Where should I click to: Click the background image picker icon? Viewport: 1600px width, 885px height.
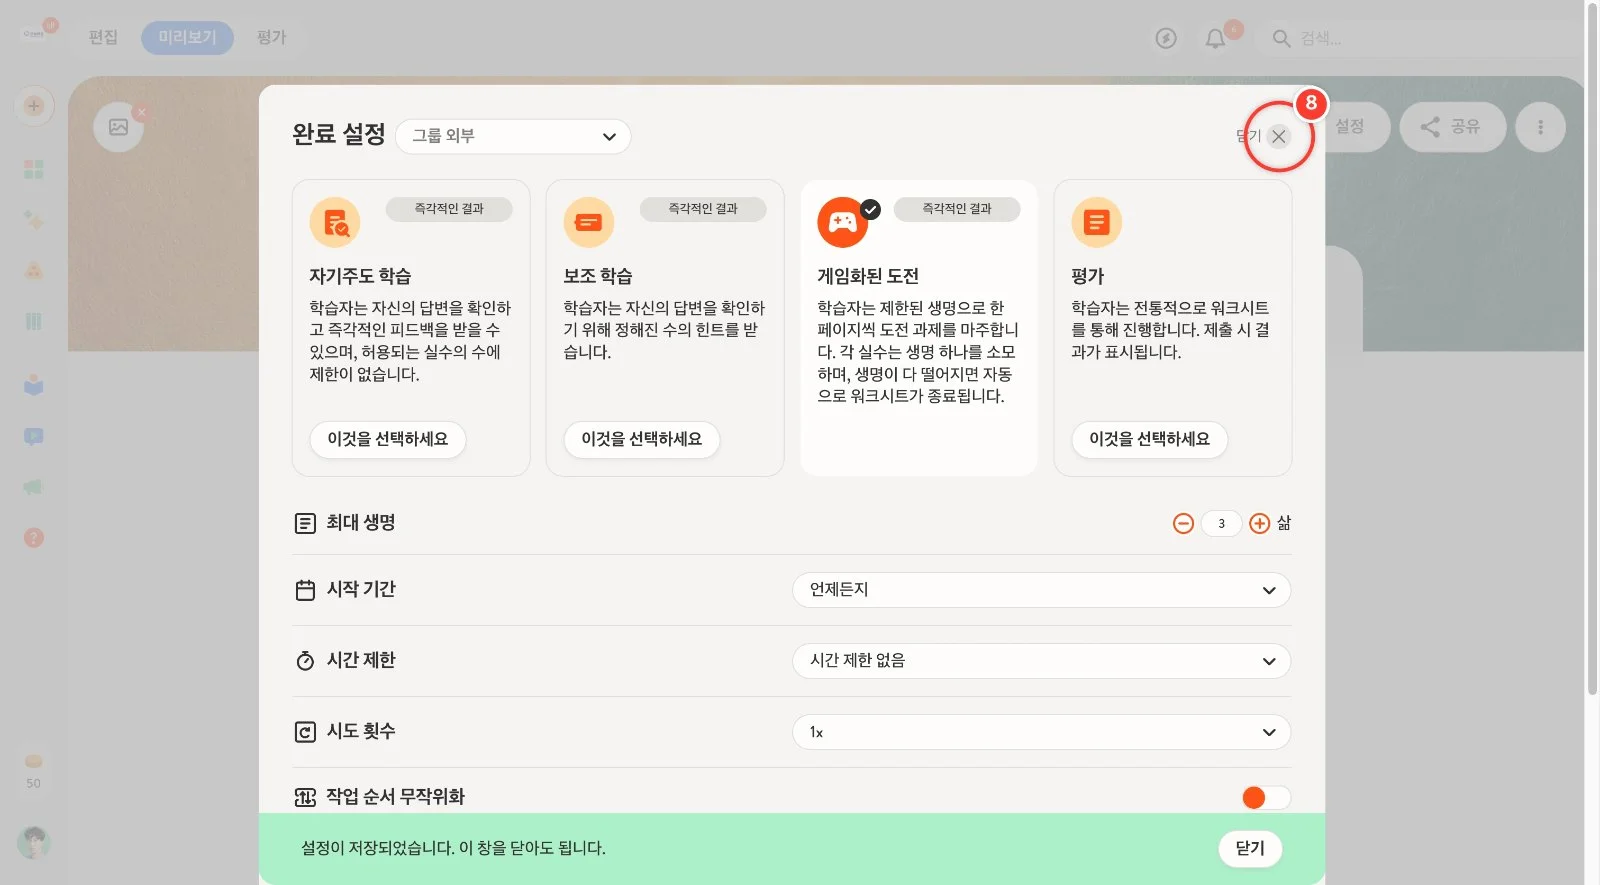[118, 127]
